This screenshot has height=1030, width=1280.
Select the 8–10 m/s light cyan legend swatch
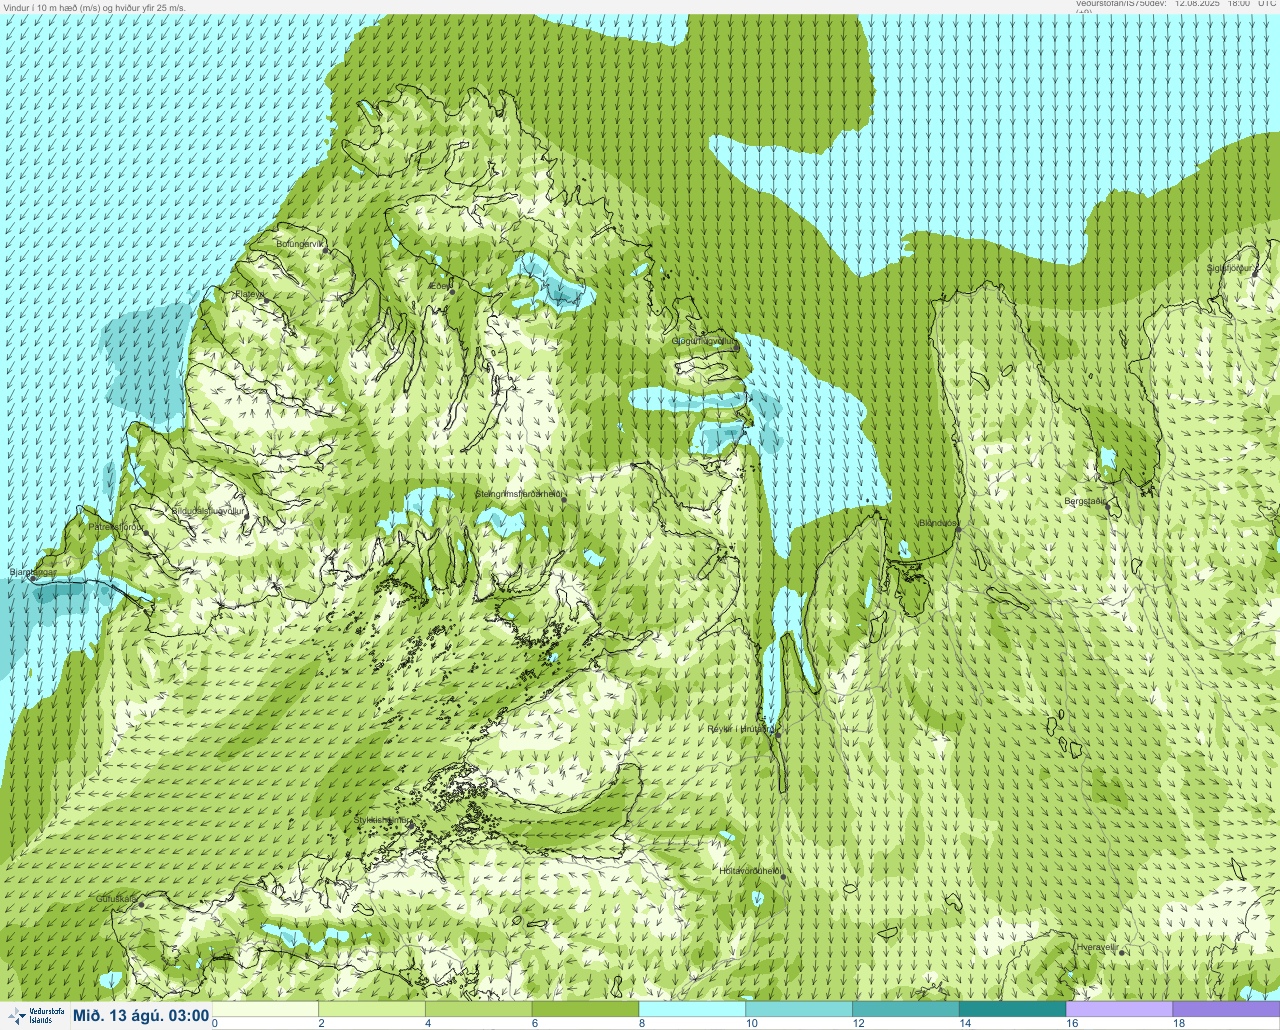(692, 1009)
